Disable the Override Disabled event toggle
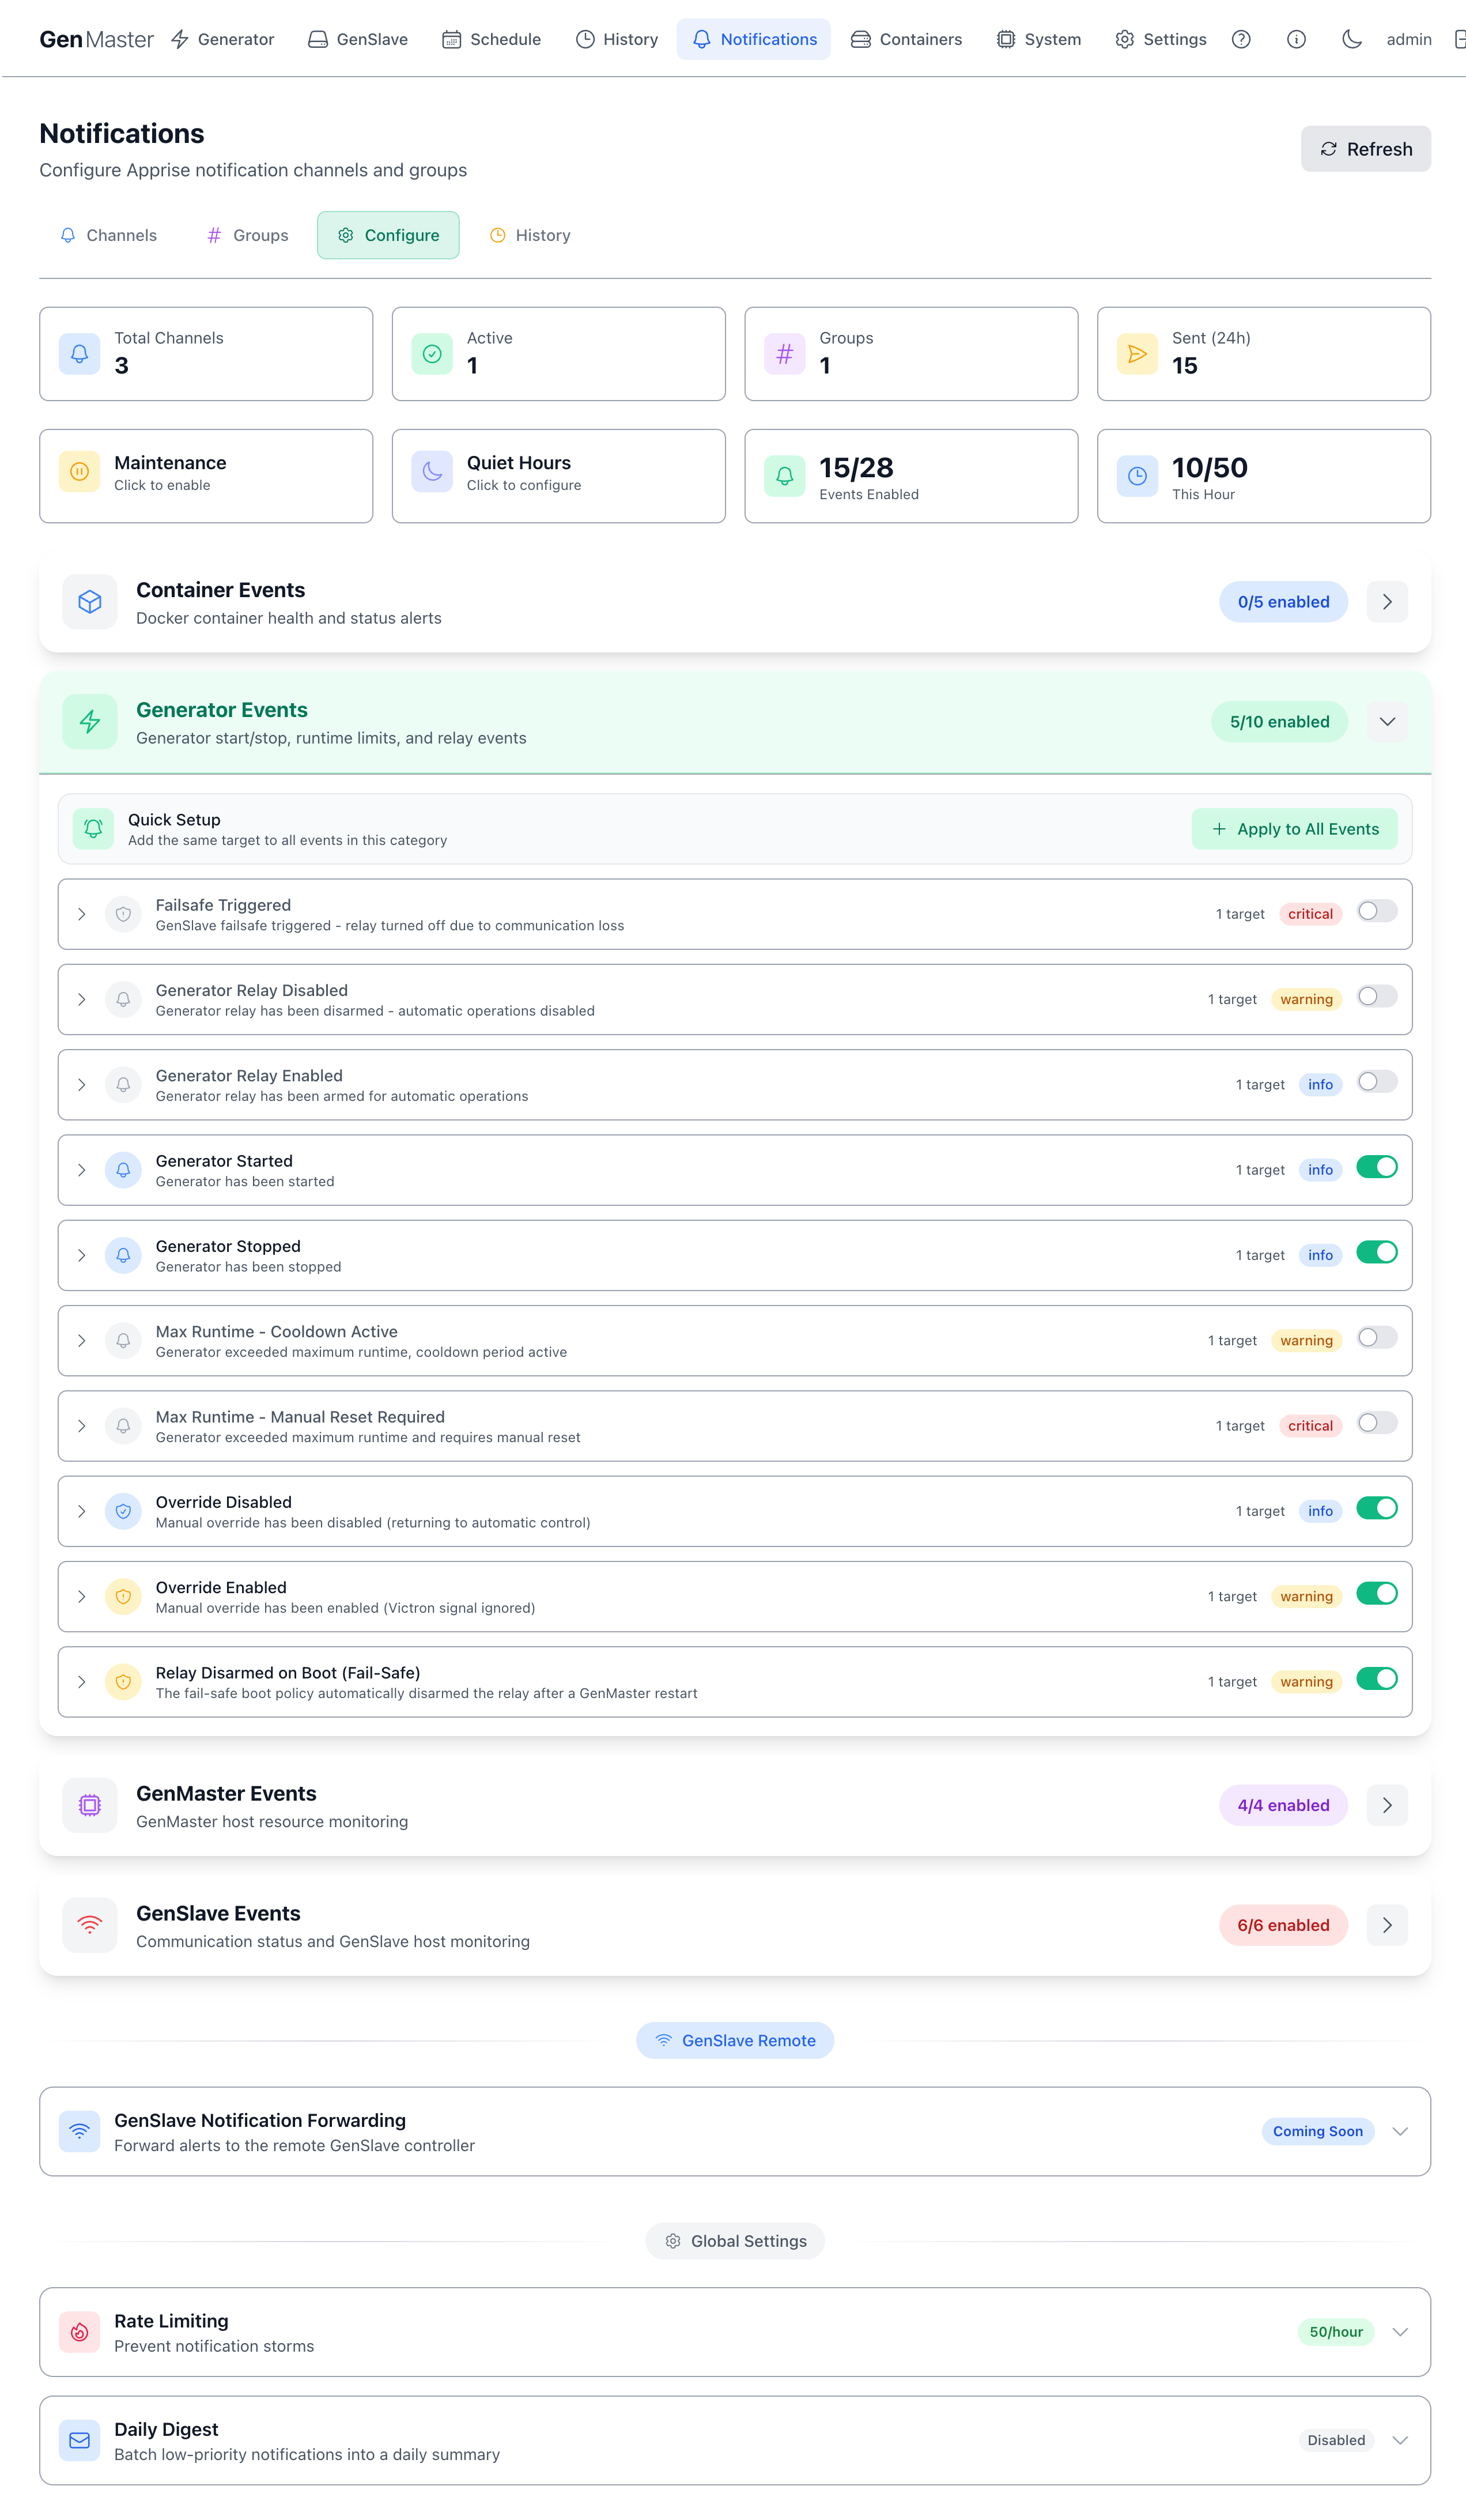 point(1377,1509)
